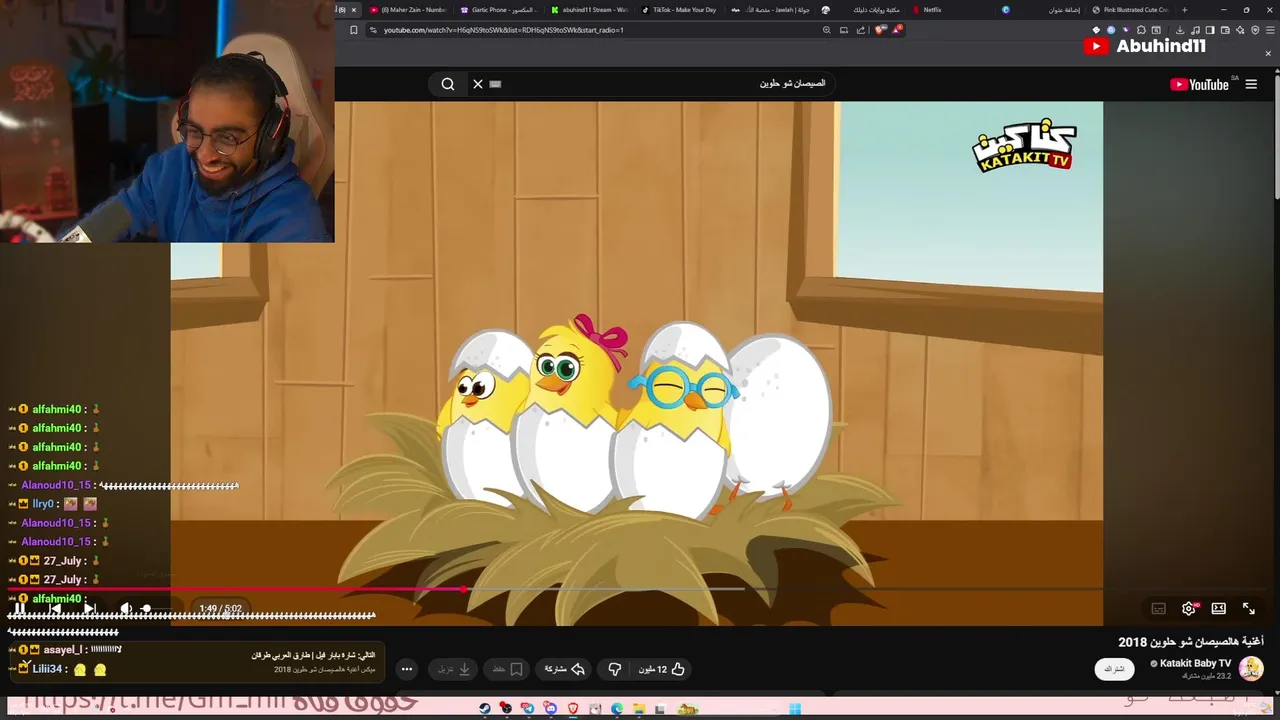Open the YouTube hamburger guide menu
The image size is (1280, 720).
[x=1251, y=84]
